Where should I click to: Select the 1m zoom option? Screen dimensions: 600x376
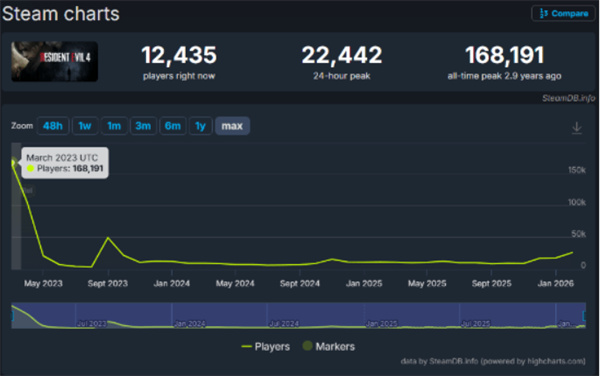point(114,126)
